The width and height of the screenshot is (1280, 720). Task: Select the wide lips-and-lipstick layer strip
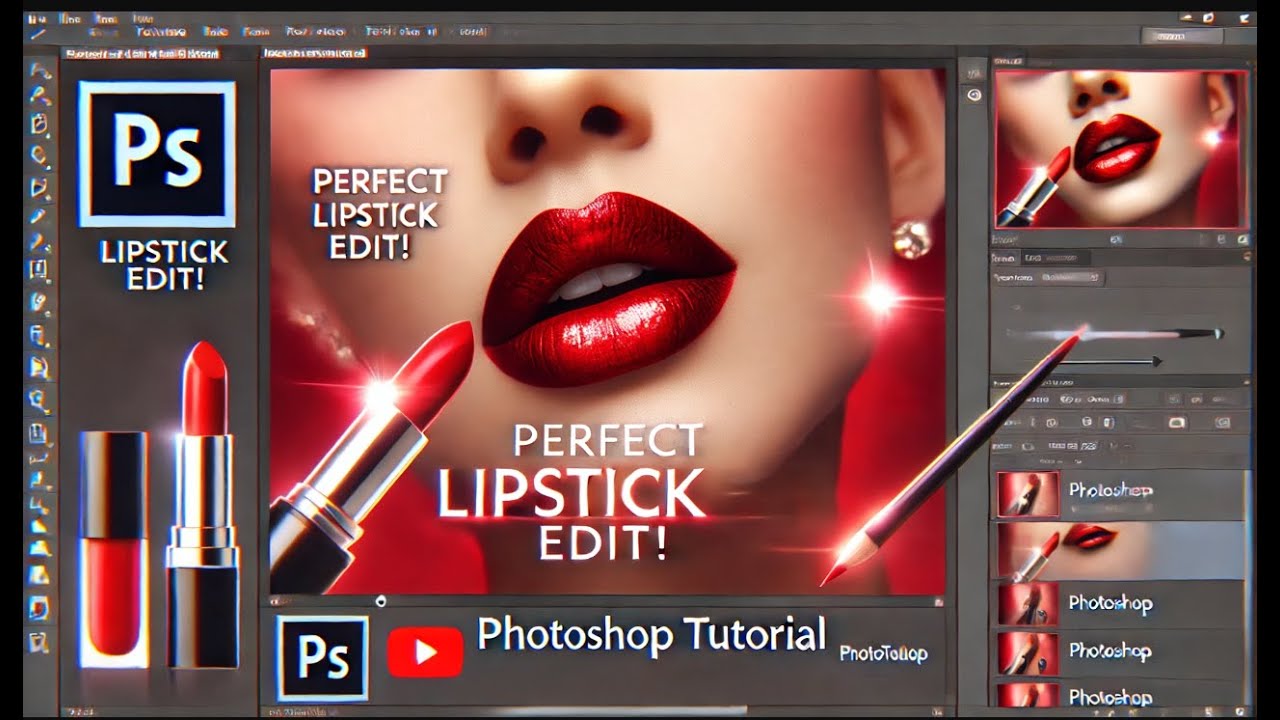click(x=1121, y=551)
